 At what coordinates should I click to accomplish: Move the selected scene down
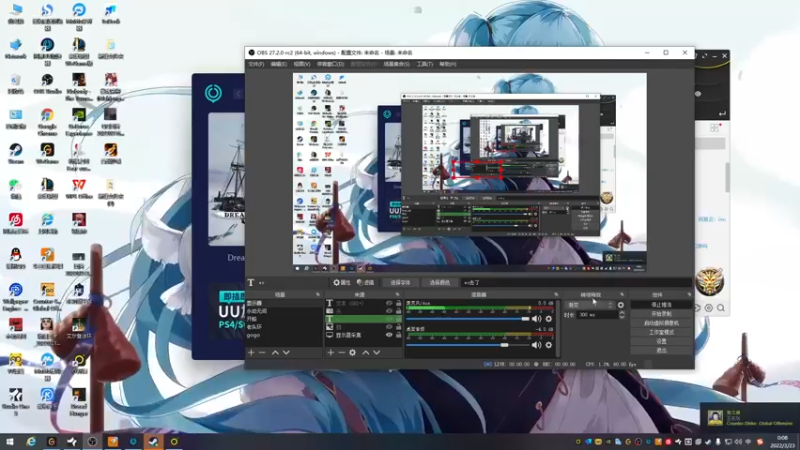(286, 353)
